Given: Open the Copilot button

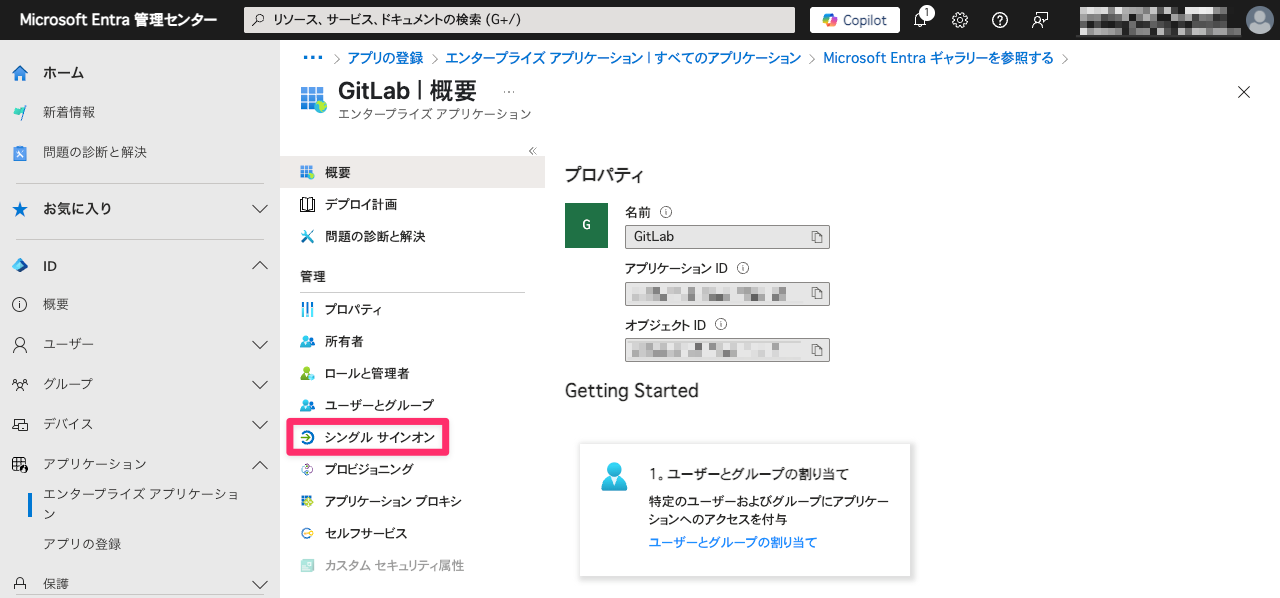Looking at the screenshot, I should point(854,20).
